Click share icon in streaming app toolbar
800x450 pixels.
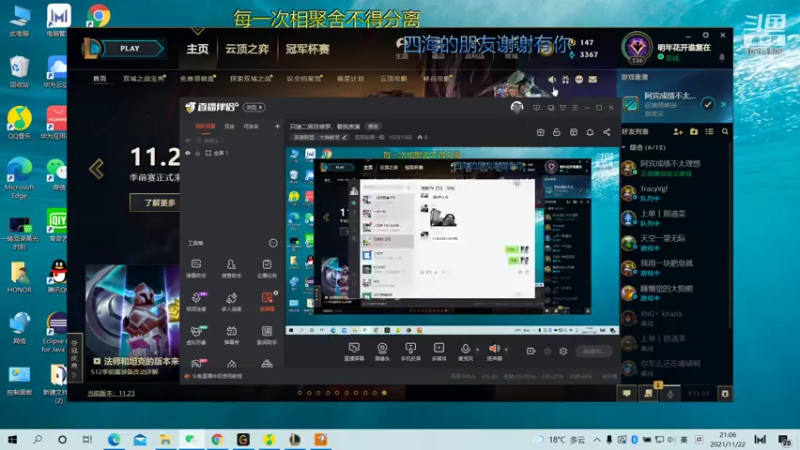click(x=607, y=132)
